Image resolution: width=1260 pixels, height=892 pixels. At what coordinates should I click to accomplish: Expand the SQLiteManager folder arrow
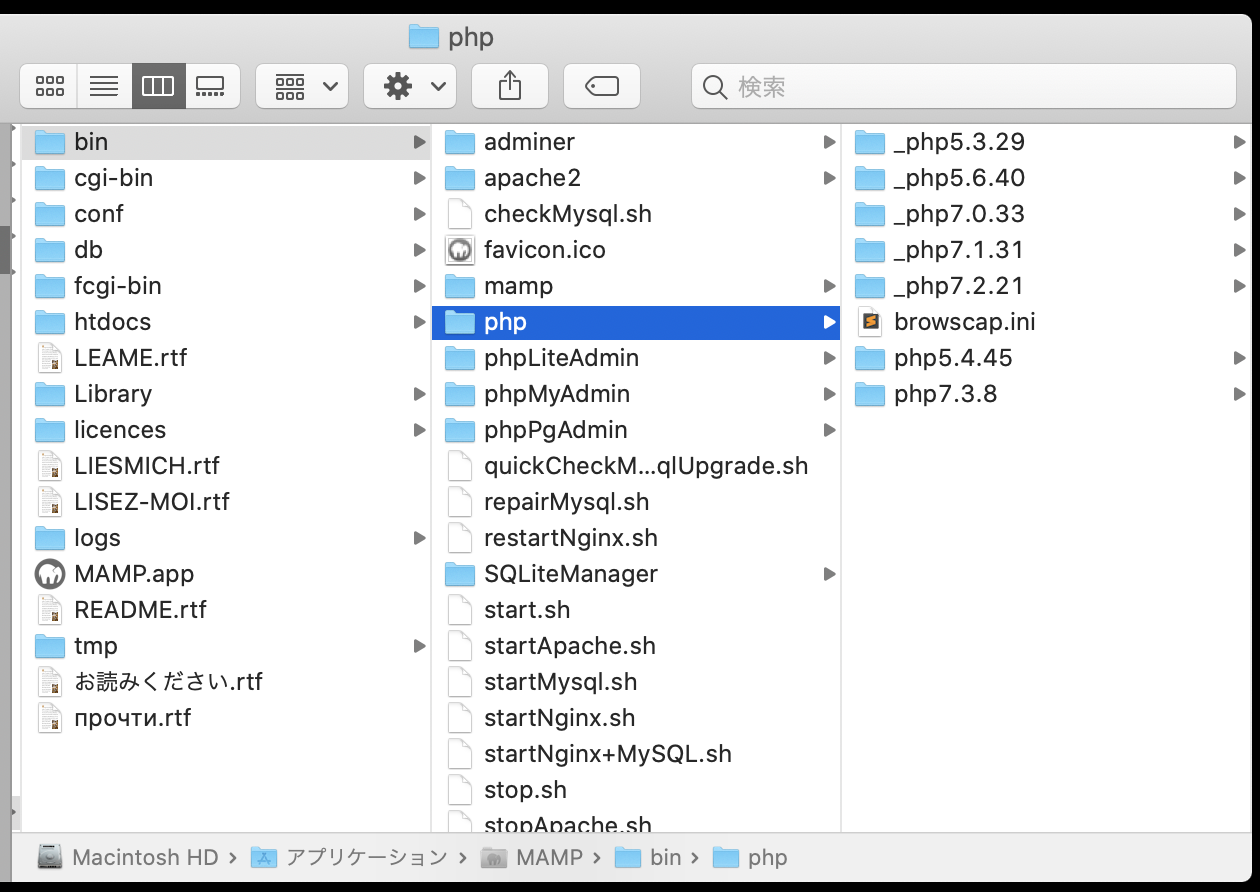[829, 574]
